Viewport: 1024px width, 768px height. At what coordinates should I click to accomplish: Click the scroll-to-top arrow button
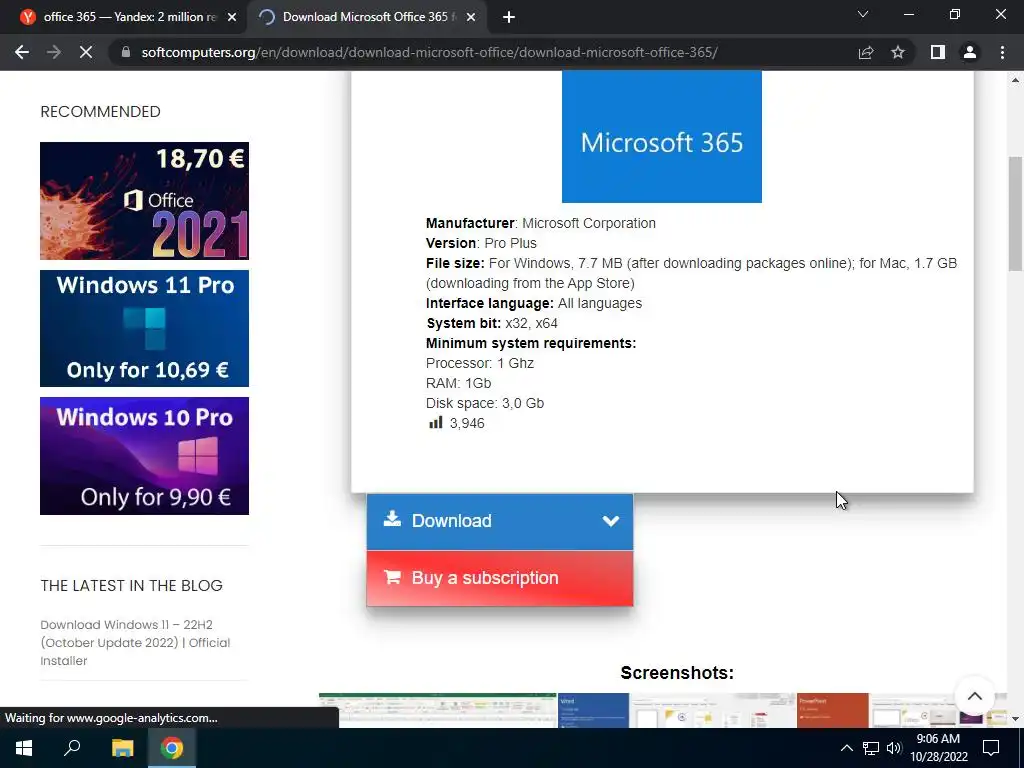tap(974, 696)
